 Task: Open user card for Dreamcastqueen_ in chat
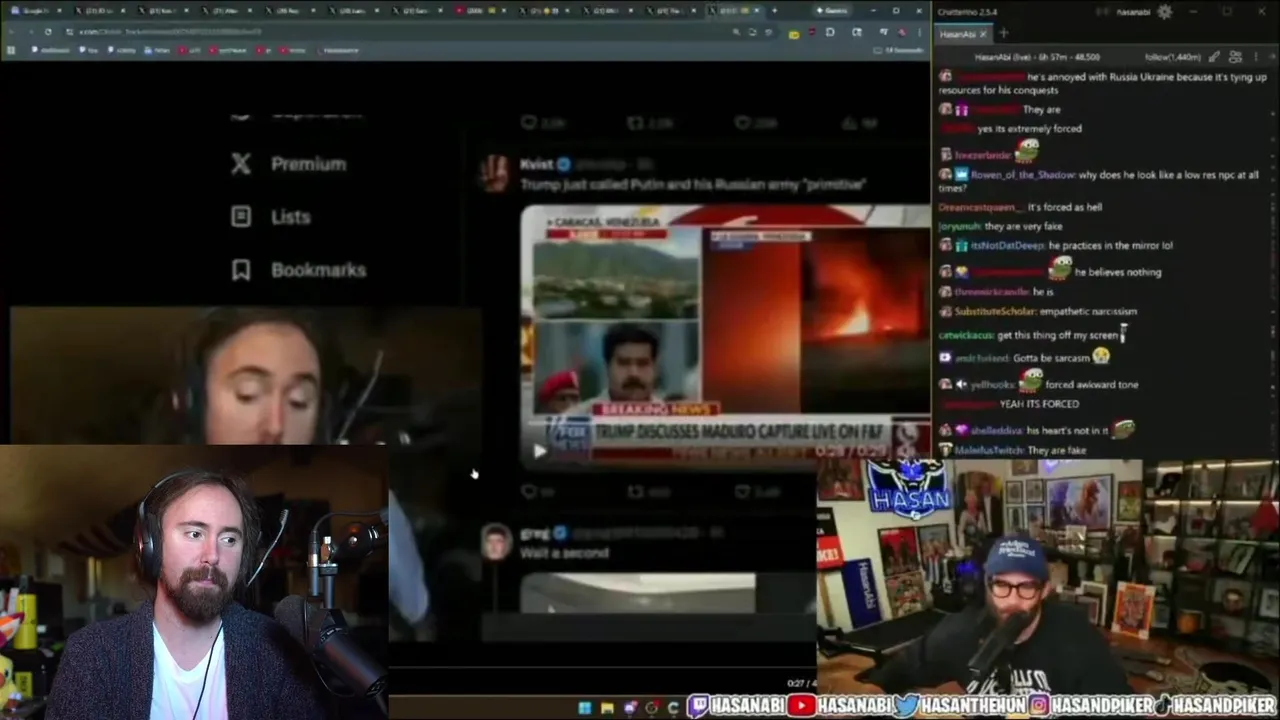pos(981,207)
